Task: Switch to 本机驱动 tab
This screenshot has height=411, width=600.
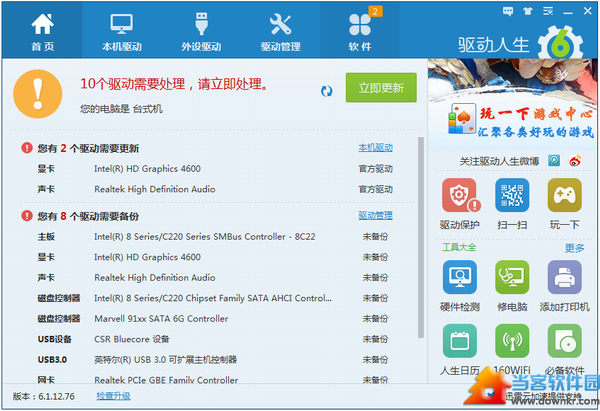Action: click(122, 31)
